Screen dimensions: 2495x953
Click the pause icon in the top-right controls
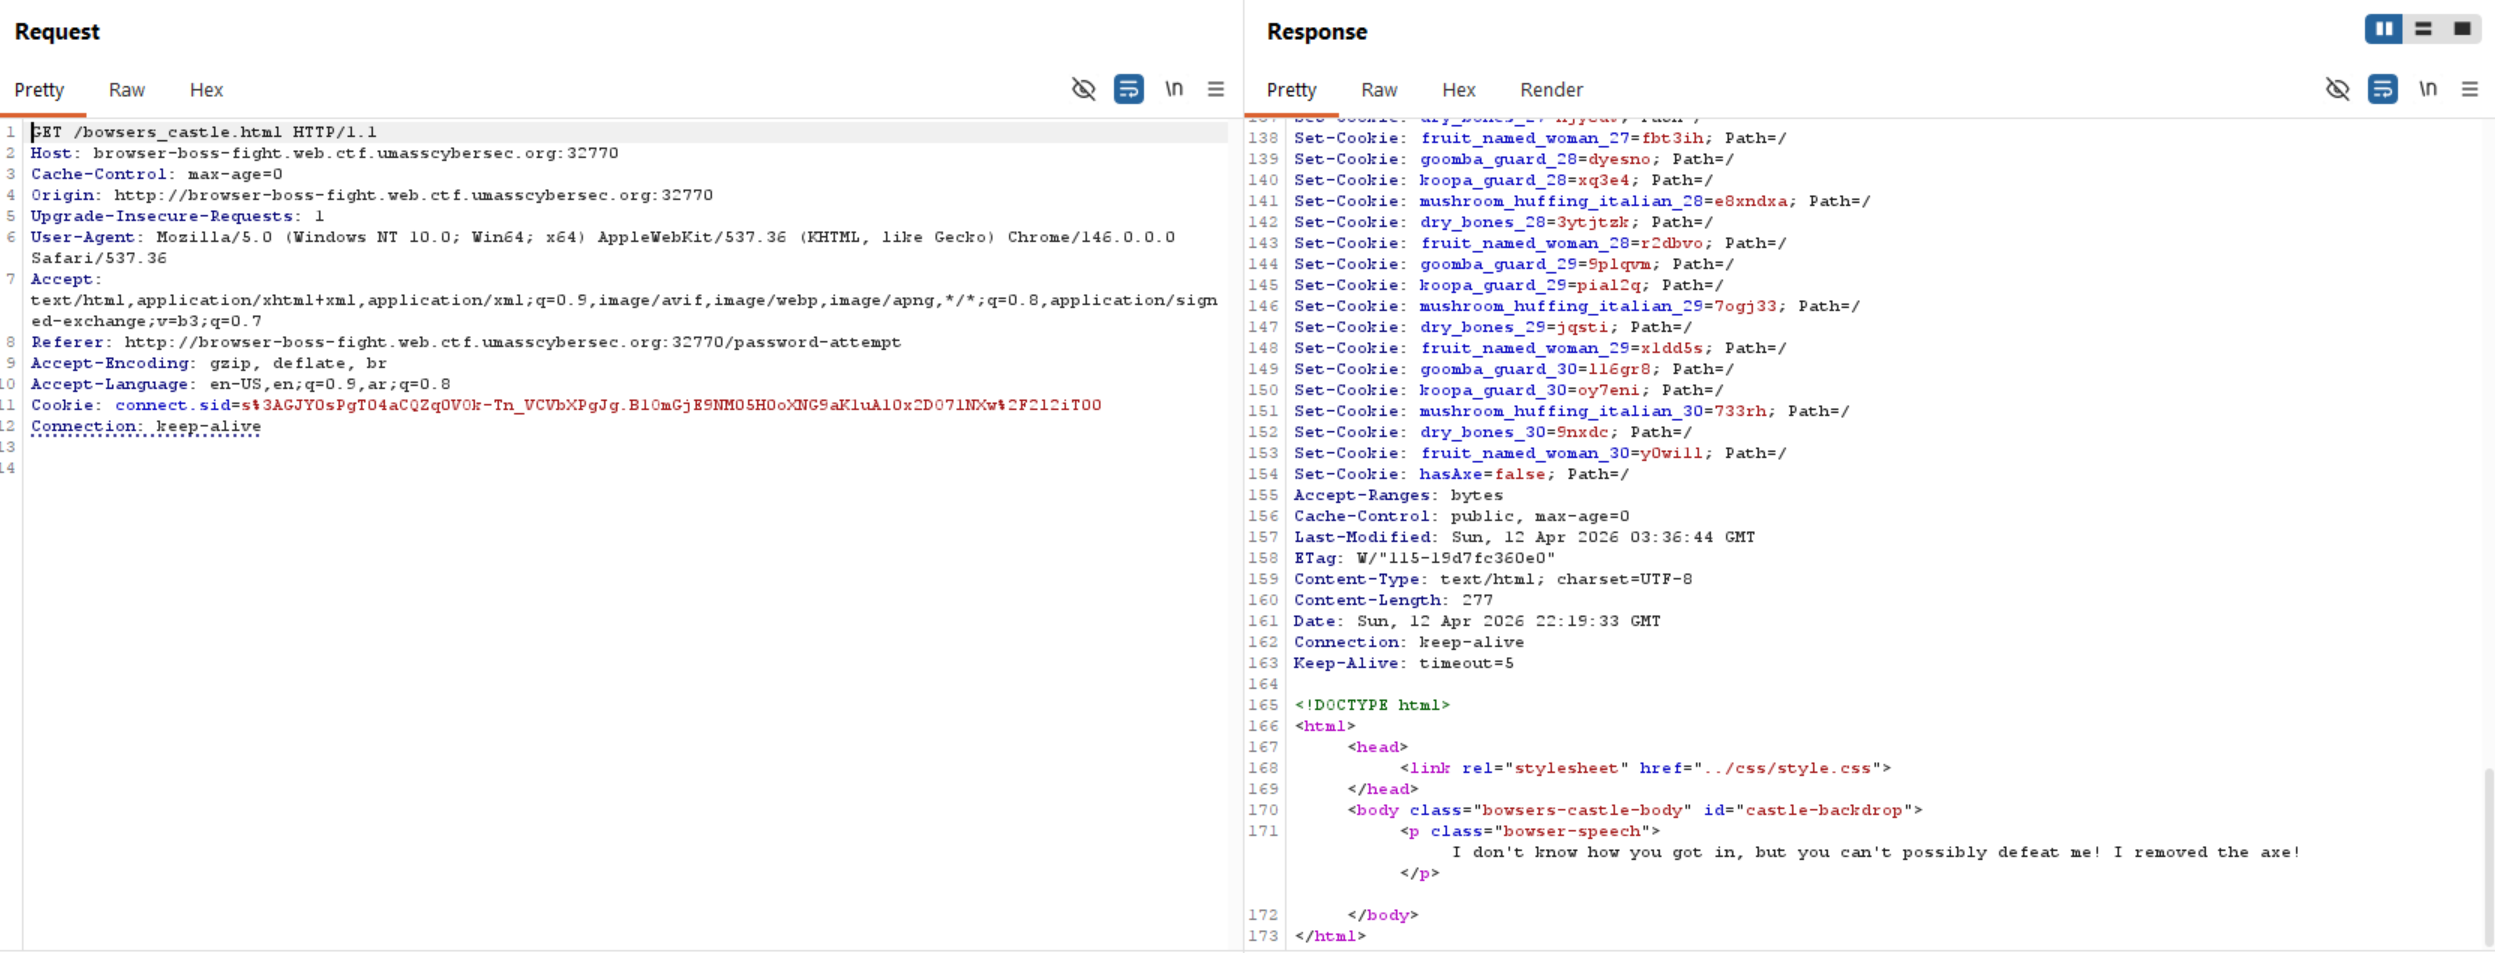(2383, 28)
